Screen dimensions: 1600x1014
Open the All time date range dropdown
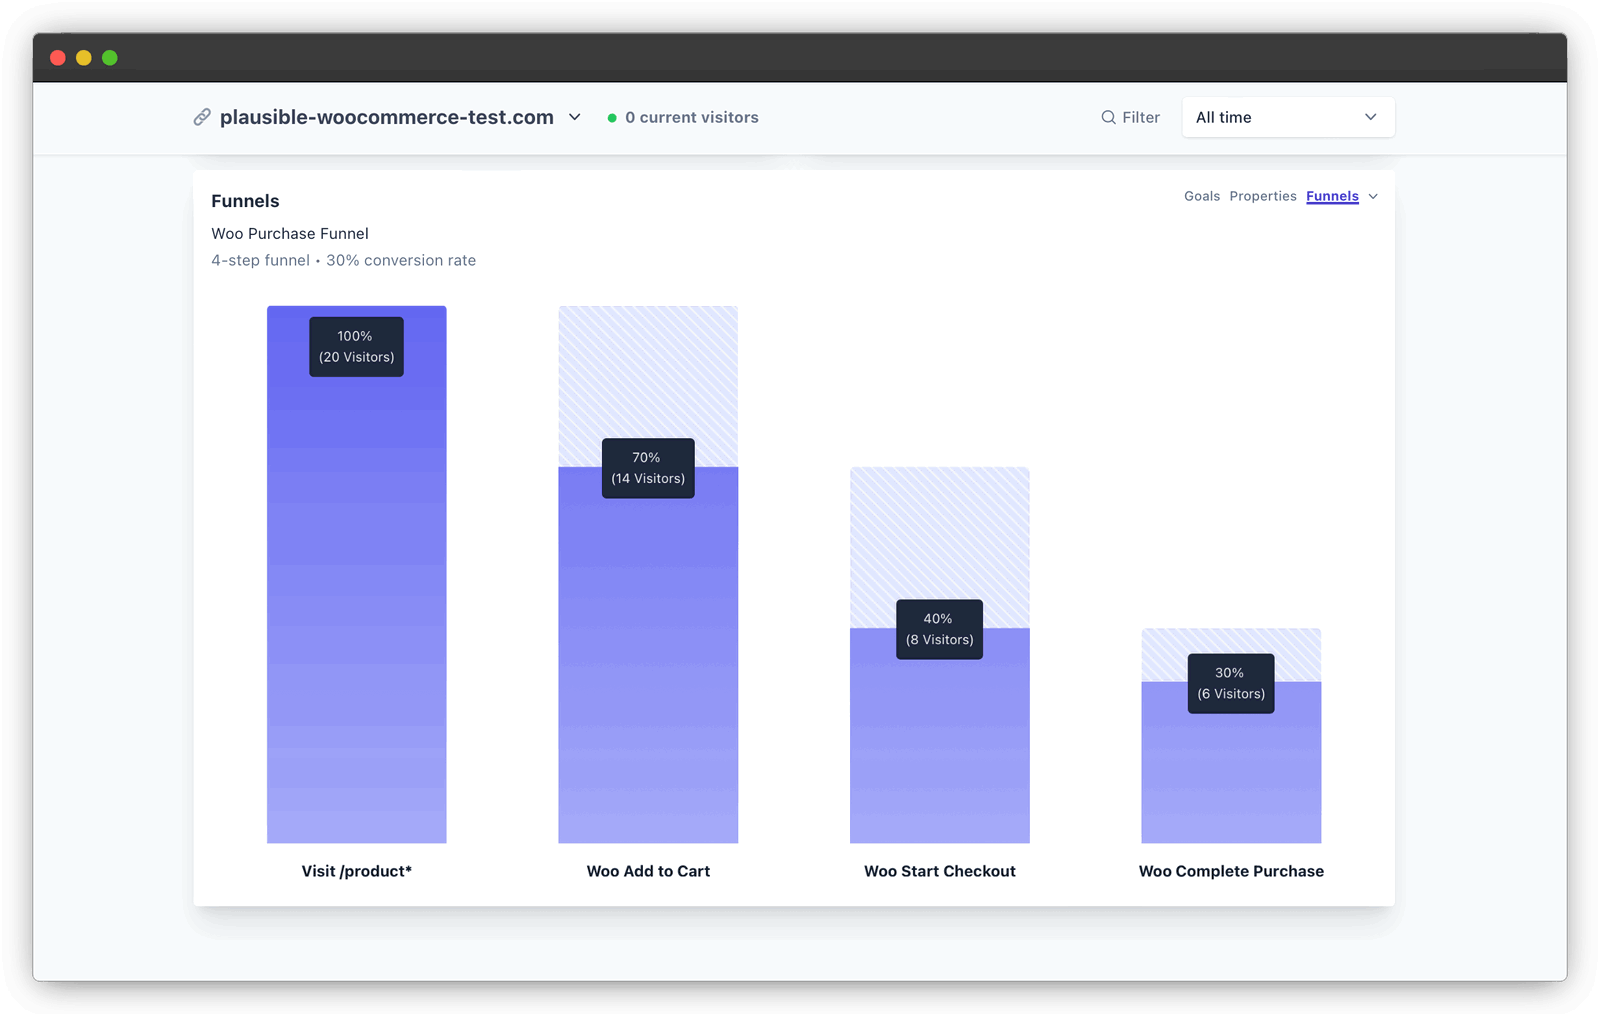tap(1288, 117)
